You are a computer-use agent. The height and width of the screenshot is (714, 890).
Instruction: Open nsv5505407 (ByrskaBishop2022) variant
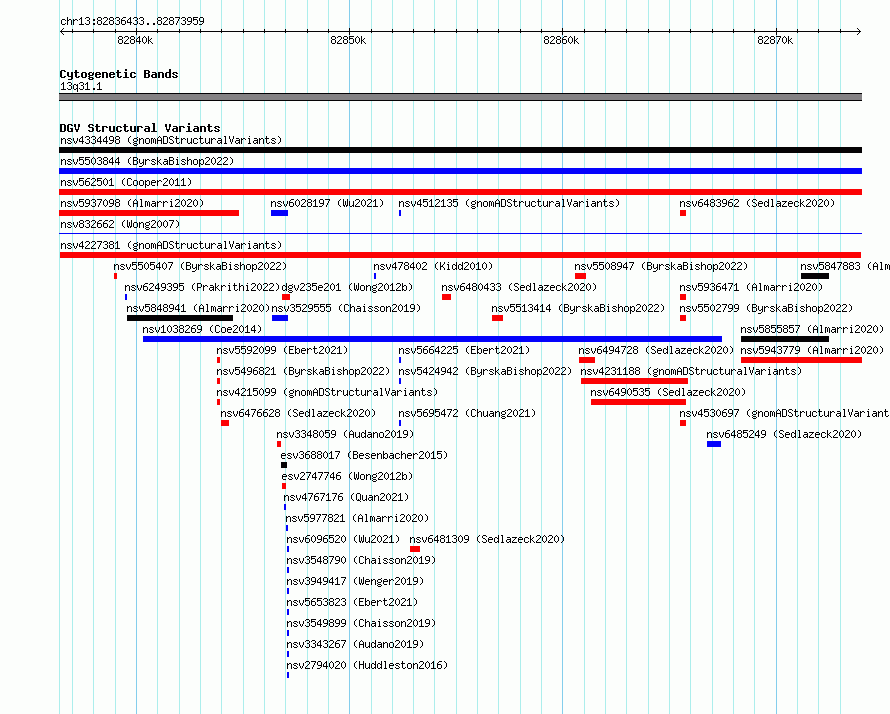(x=200, y=266)
